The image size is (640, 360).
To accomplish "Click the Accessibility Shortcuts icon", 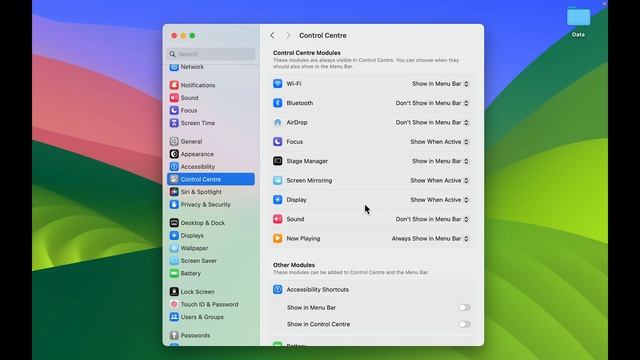I will 278,289.
